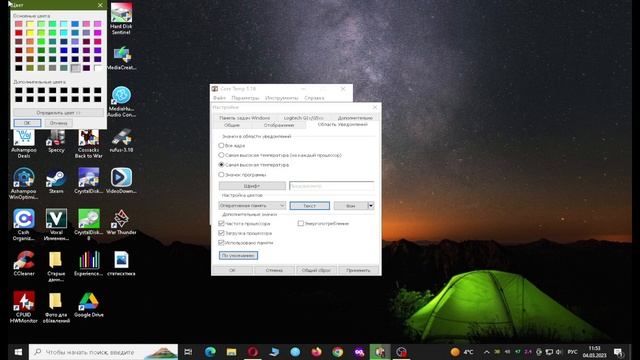Open Cash Organizer desktop icon
Screen dimensions: 640x360
coord(24,224)
